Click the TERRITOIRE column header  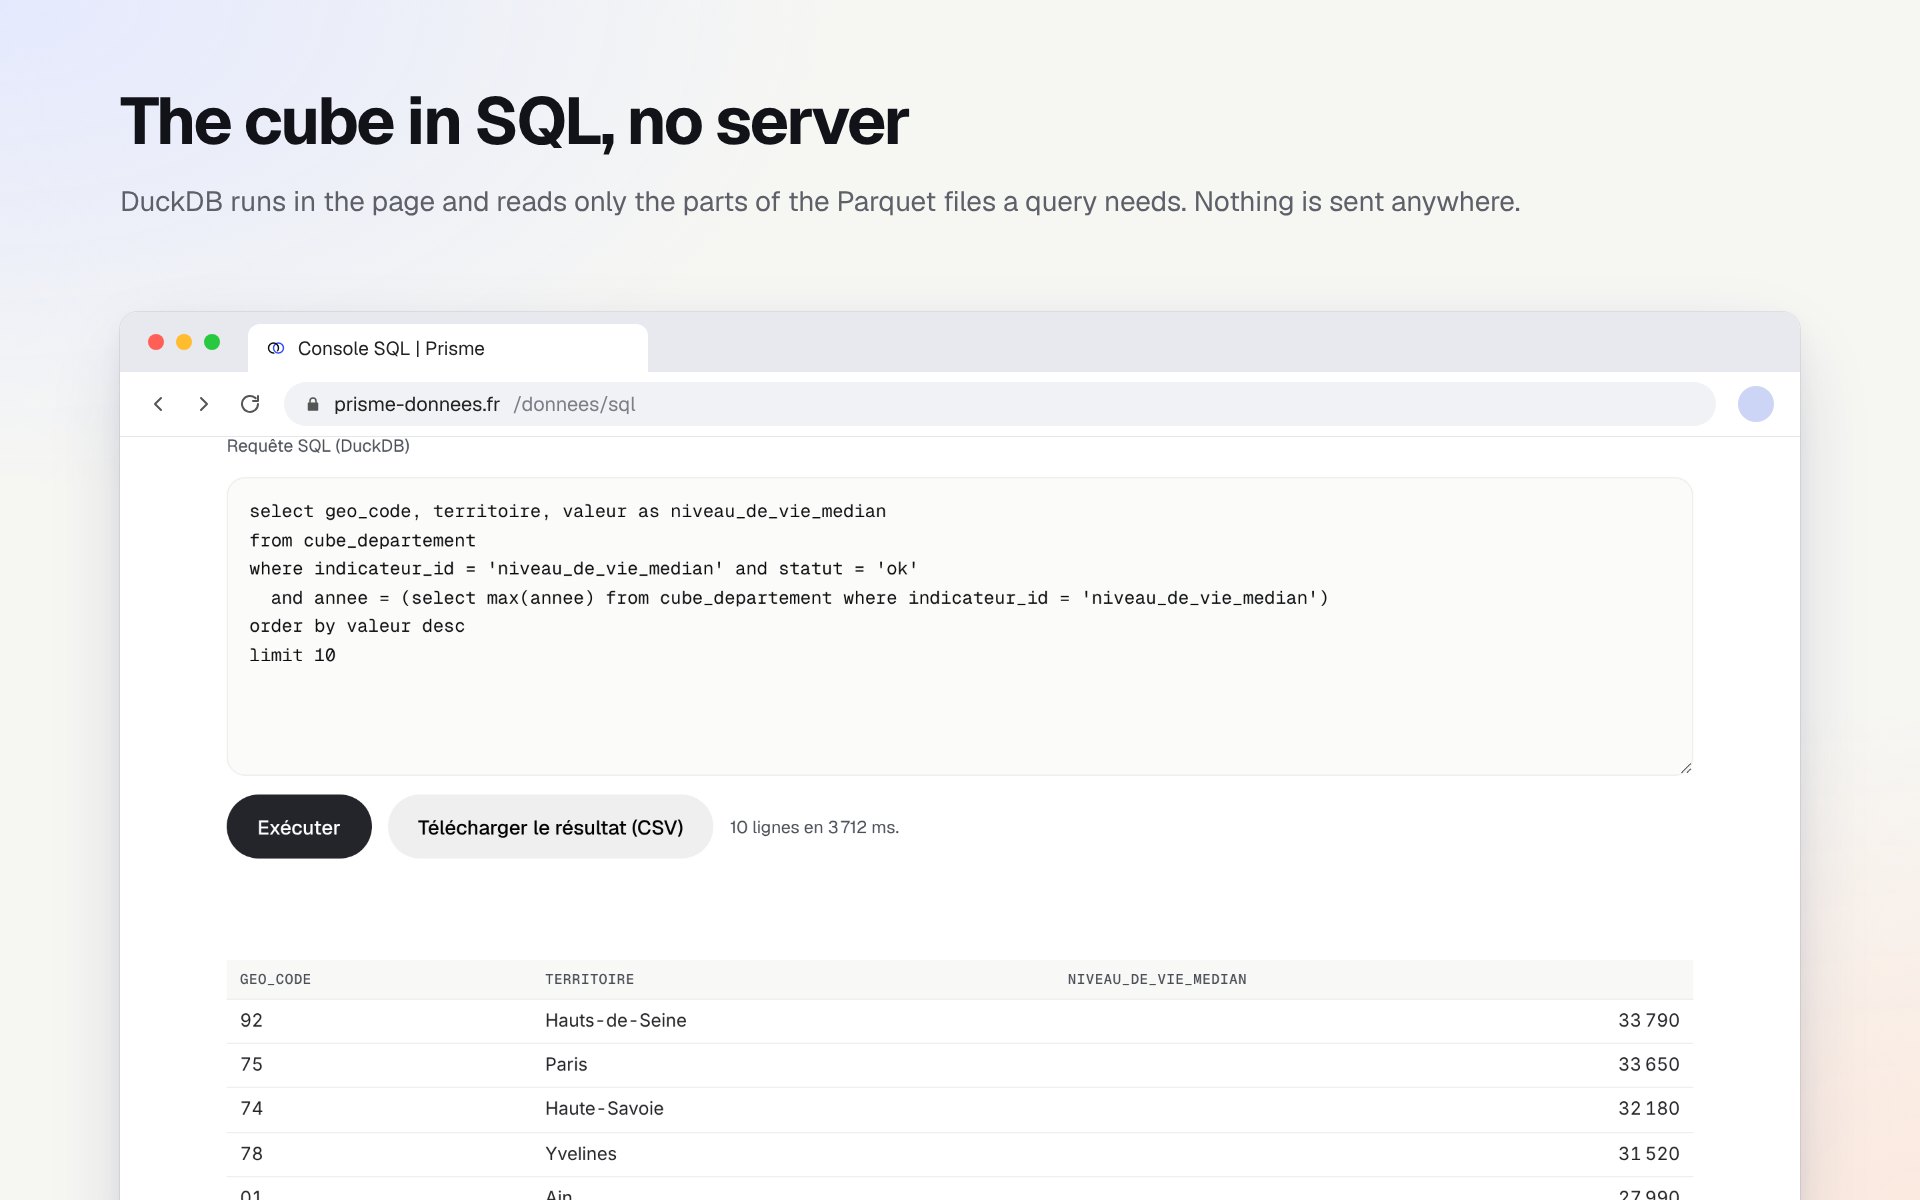click(x=589, y=979)
